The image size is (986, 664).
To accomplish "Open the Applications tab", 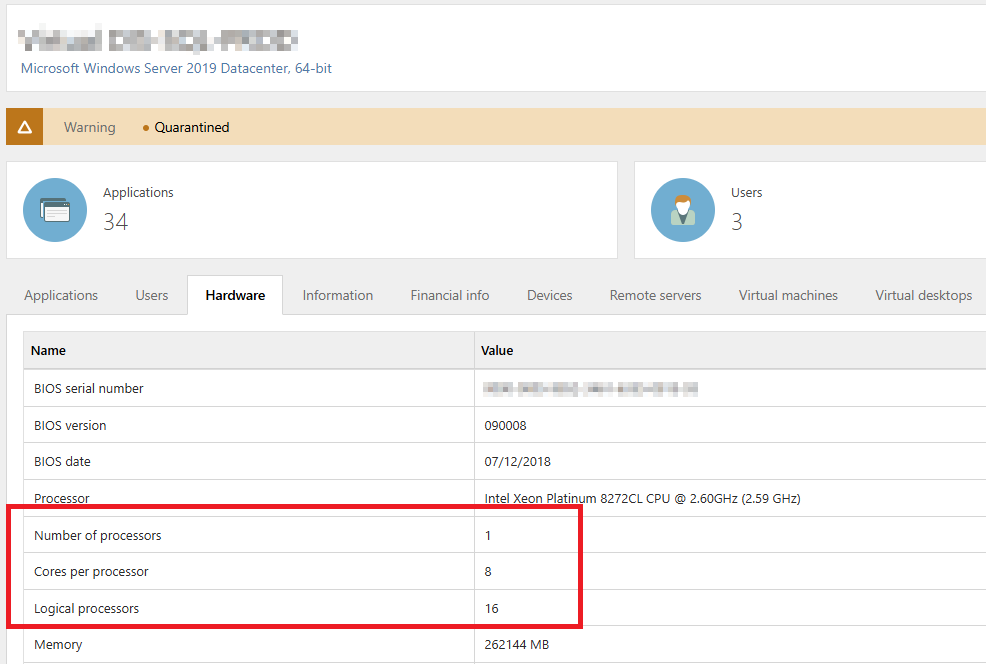I will point(61,296).
